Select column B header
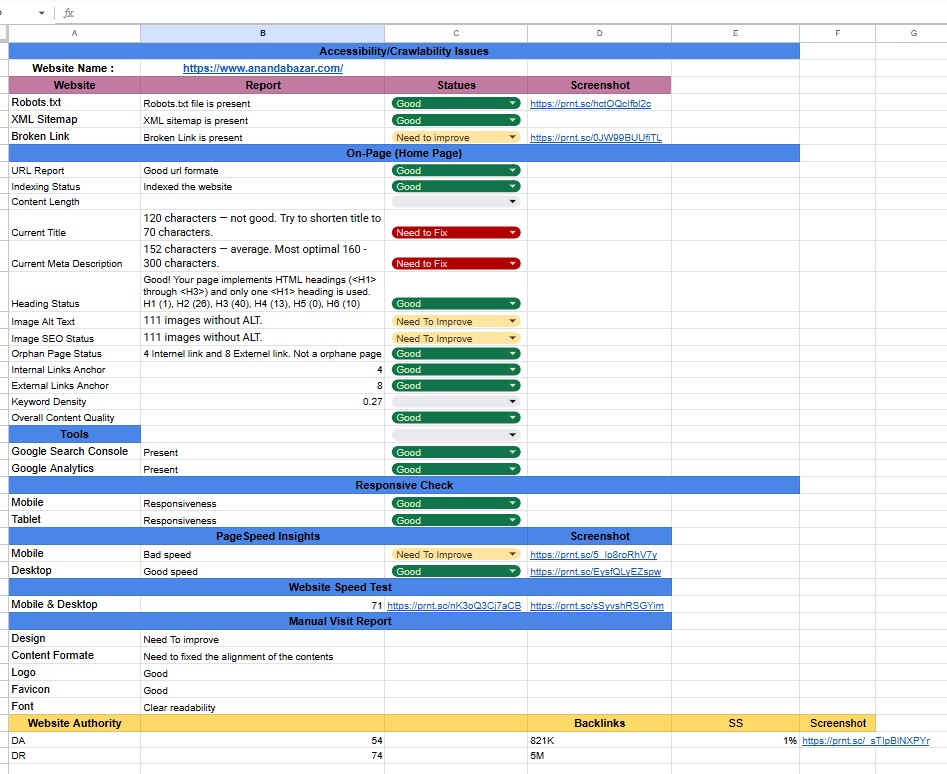Image resolution: width=947 pixels, height=774 pixels. coord(263,33)
